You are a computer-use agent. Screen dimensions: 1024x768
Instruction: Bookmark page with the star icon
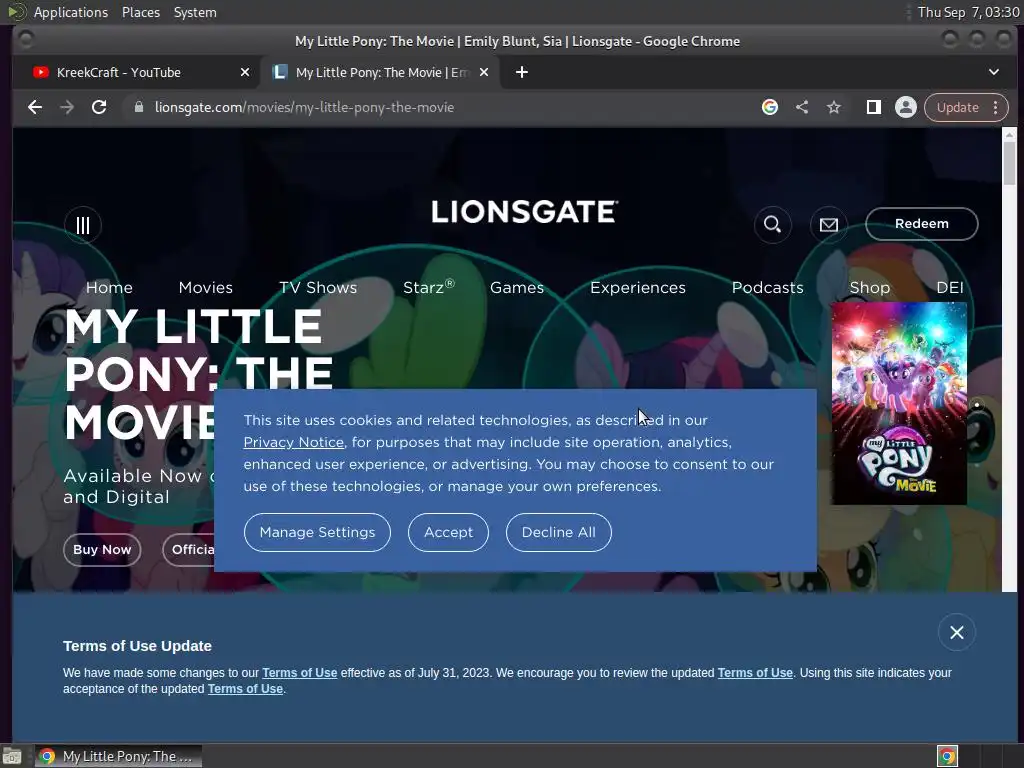(x=834, y=107)
